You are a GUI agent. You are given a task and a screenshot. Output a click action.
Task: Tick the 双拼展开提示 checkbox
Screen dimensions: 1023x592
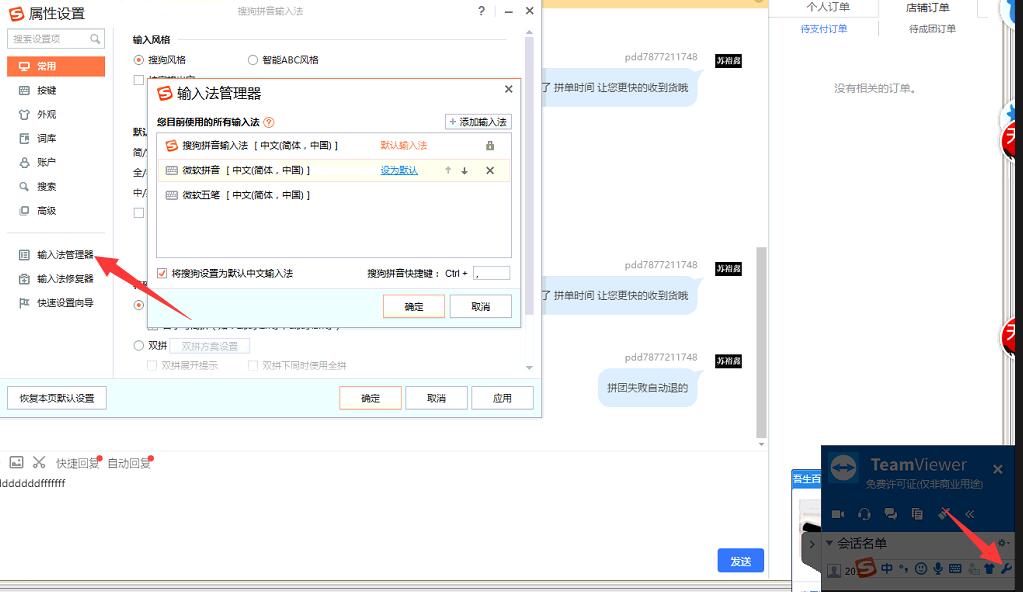tap(151, 366)
